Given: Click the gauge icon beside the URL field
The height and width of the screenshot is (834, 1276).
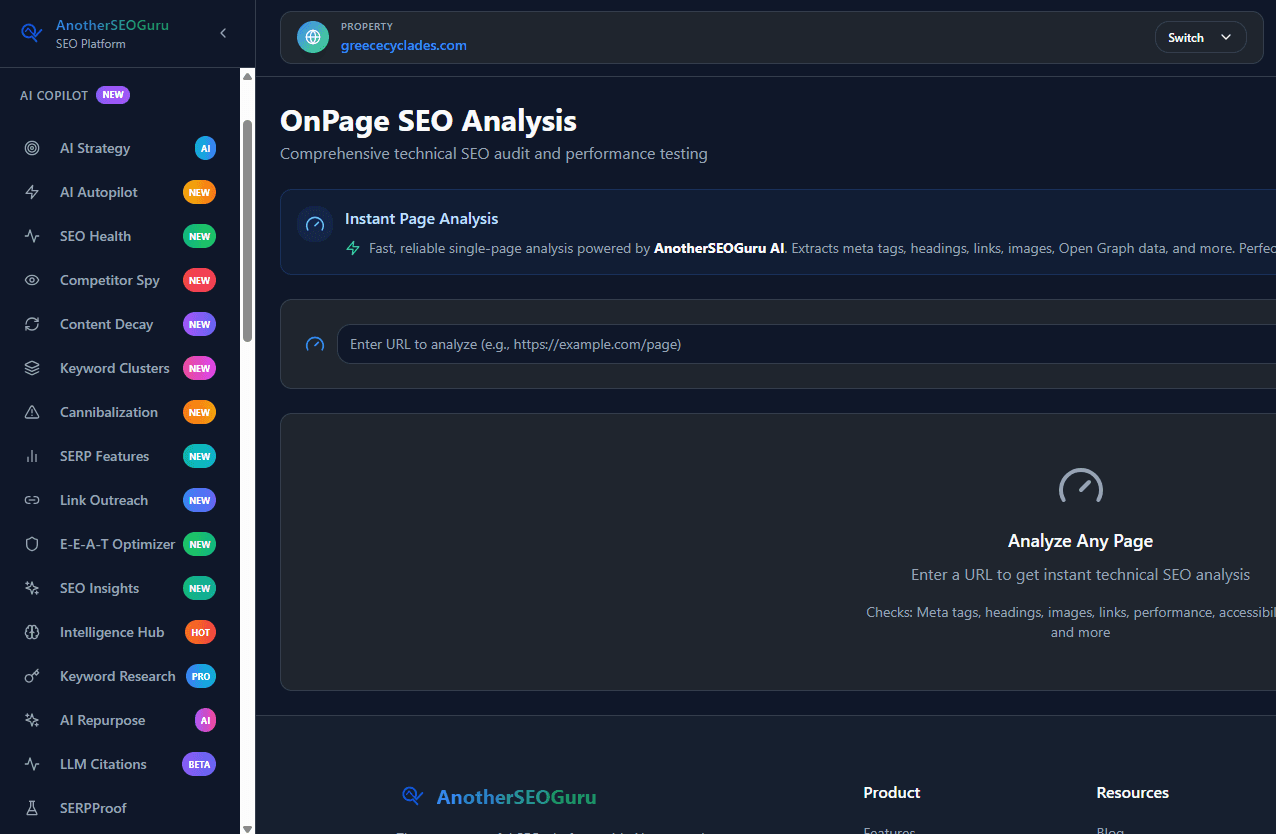Looking at the screenshot, I should click(x=315, y=344).
